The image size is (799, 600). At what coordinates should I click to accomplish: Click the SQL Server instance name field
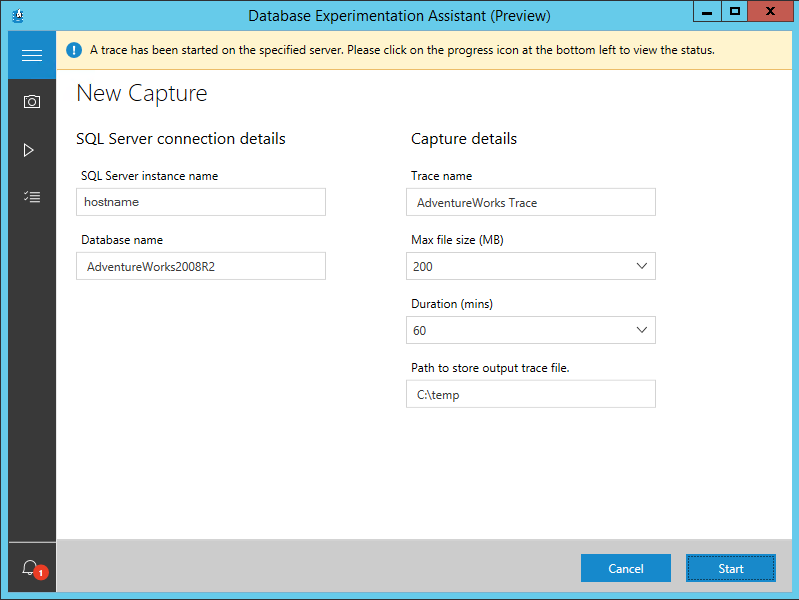click(201, 202)
